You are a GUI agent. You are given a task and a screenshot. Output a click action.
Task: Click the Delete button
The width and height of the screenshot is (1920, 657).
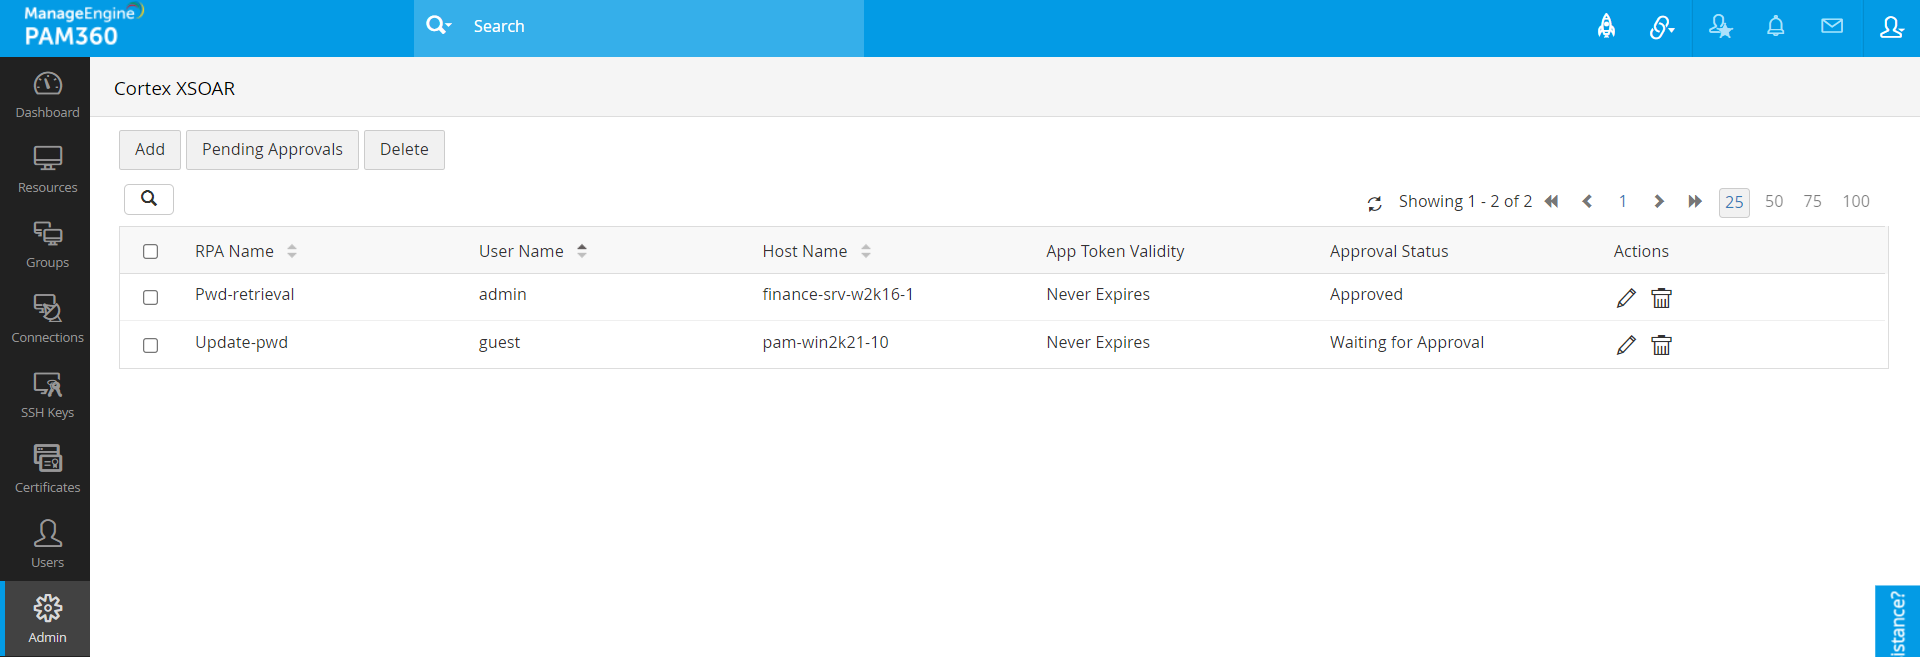click(404, 150)
